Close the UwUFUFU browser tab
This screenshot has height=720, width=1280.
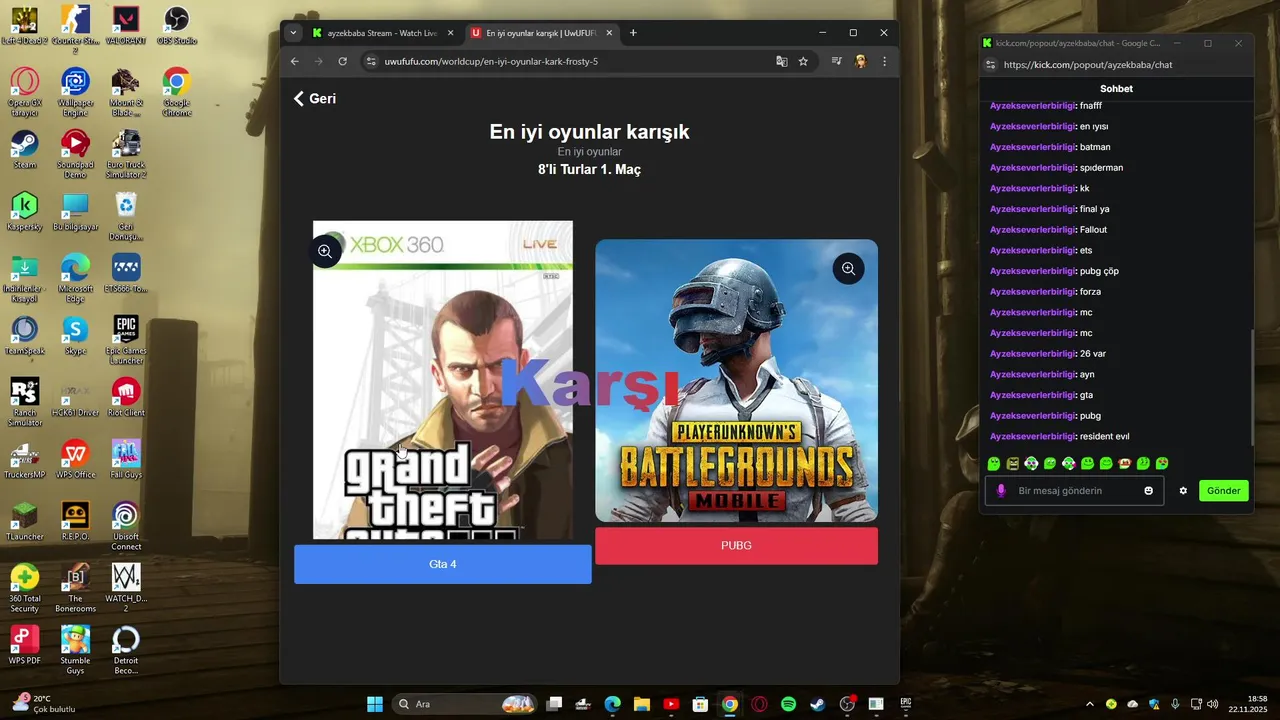point(609,33)
